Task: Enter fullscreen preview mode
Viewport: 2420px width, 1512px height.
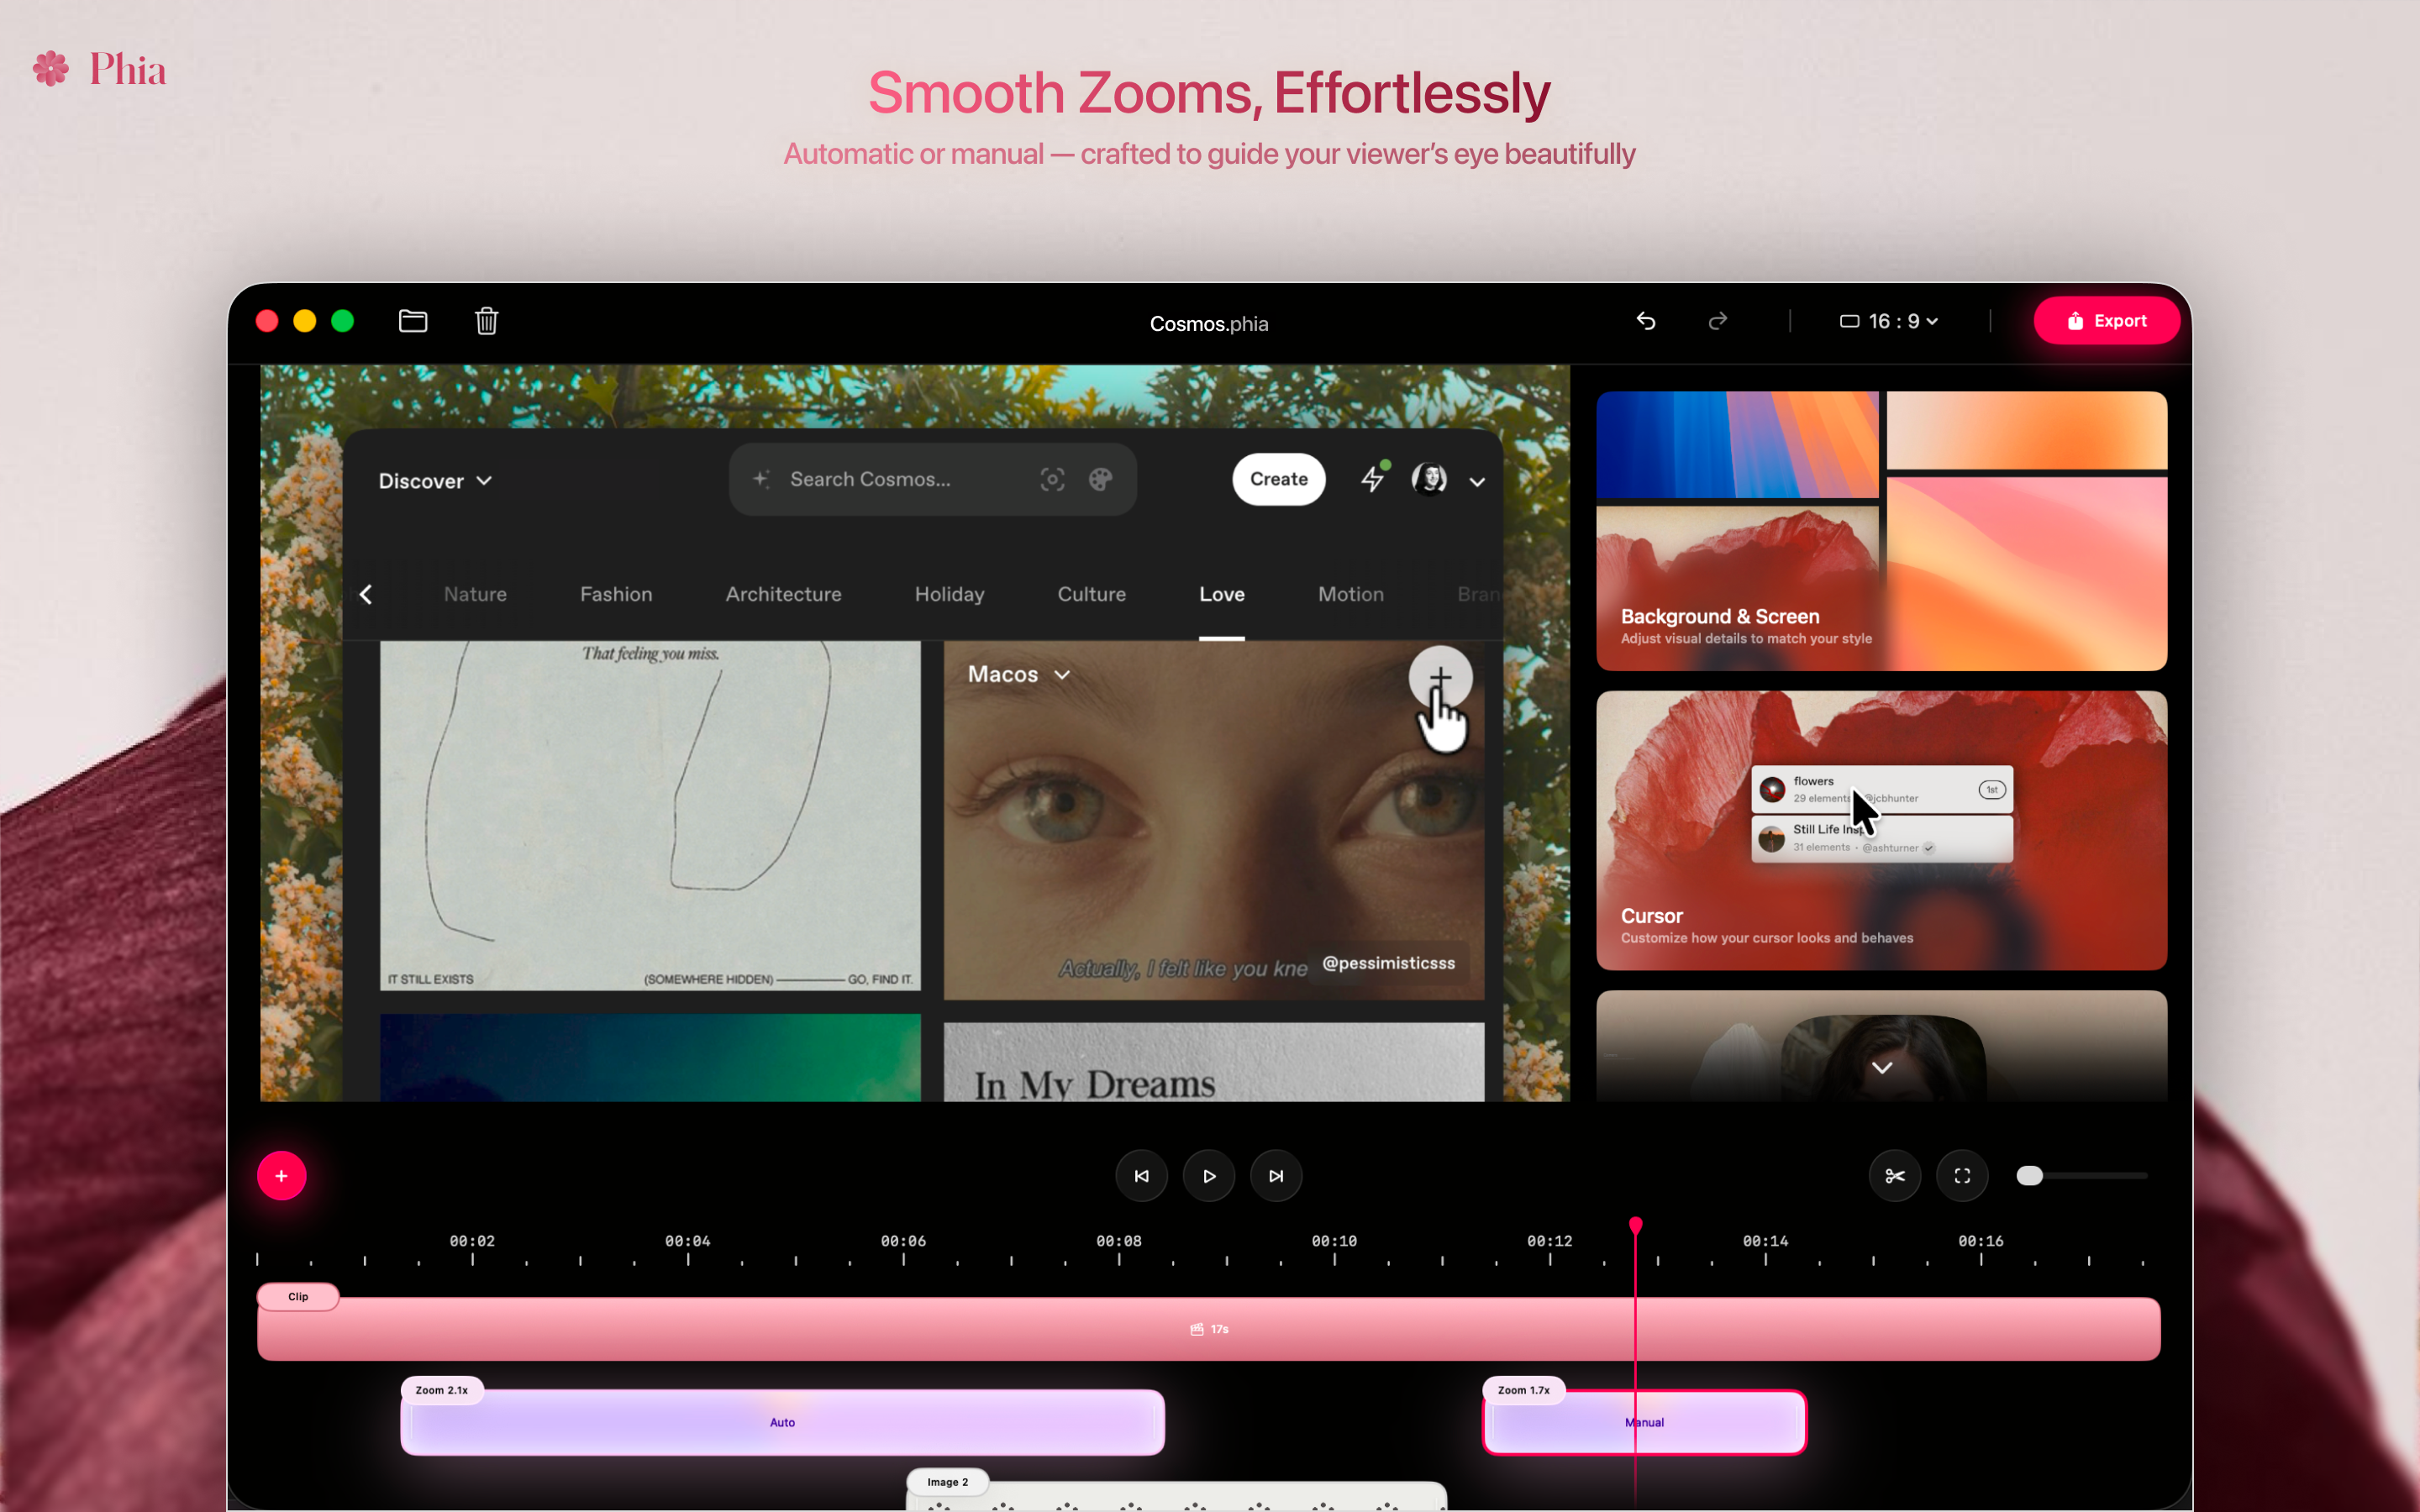Action: point(1961,1175)
